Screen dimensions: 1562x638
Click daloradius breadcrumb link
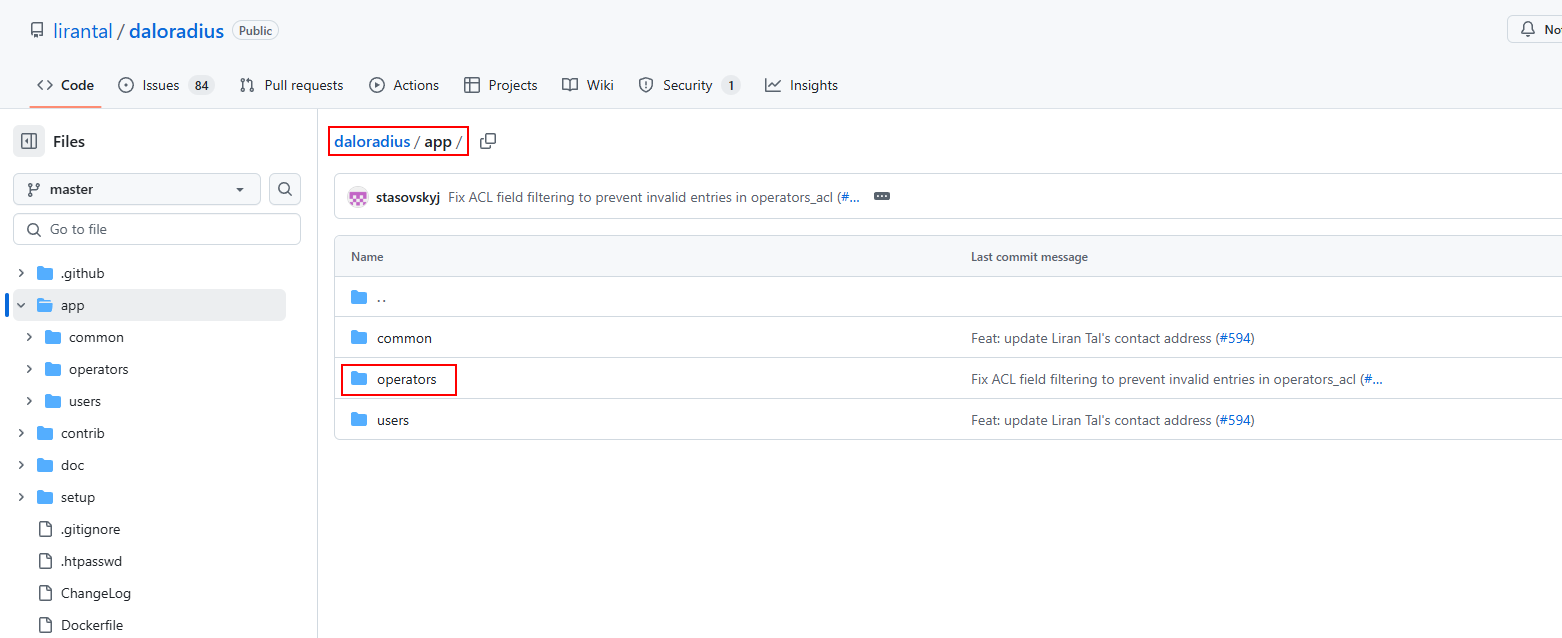coord(372,141)
